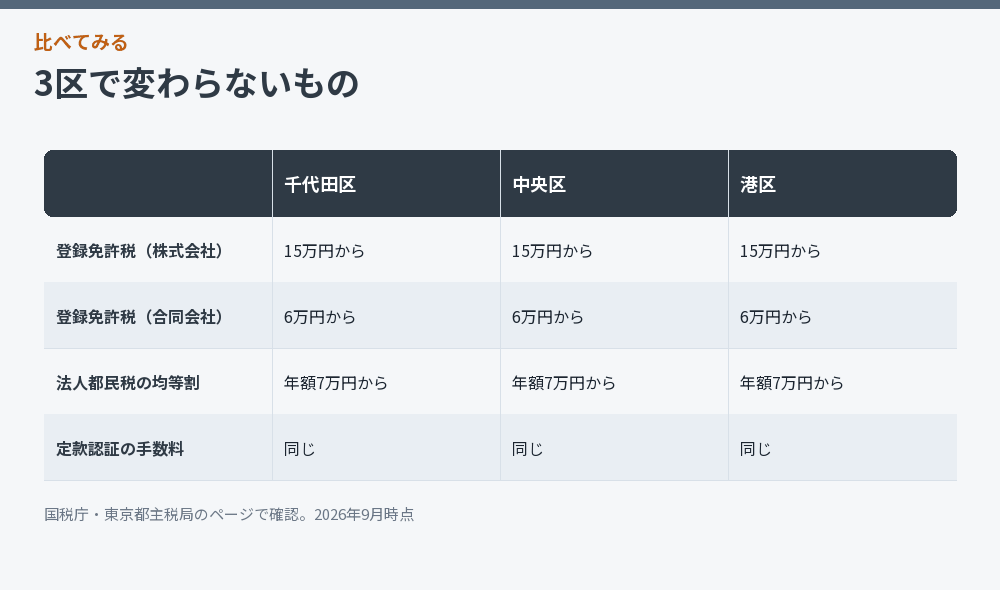Click row label 定款認証の手数料
The height and width of the screenshot is (590, 1000).
tap(120, 448)
